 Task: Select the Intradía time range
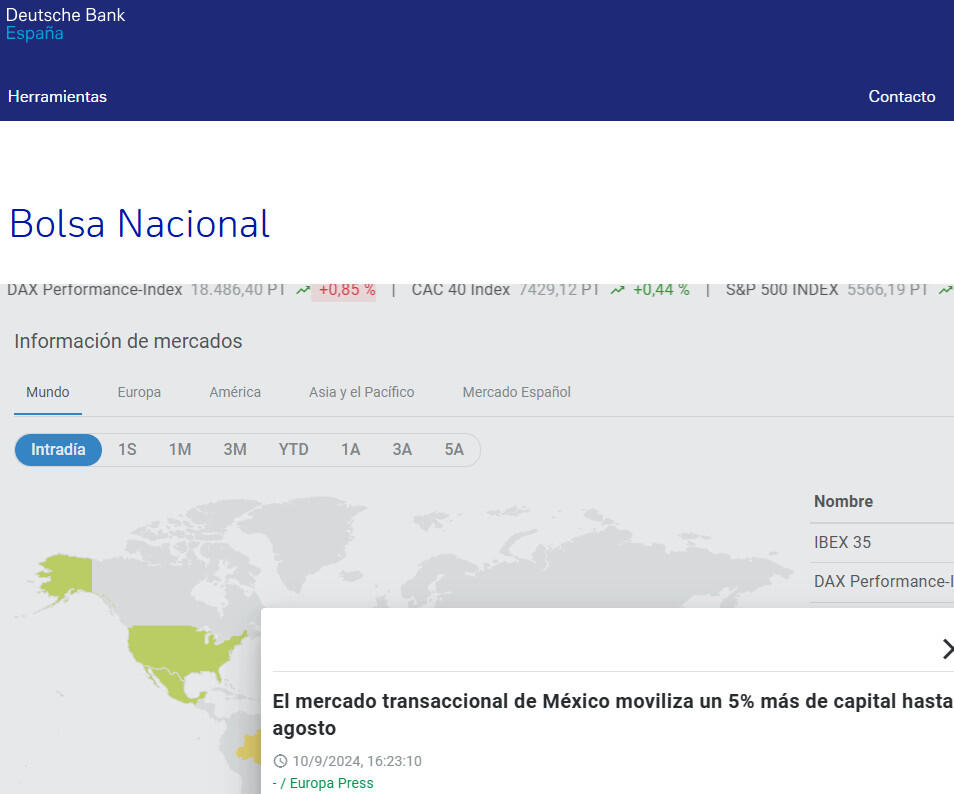pos(58,450)
